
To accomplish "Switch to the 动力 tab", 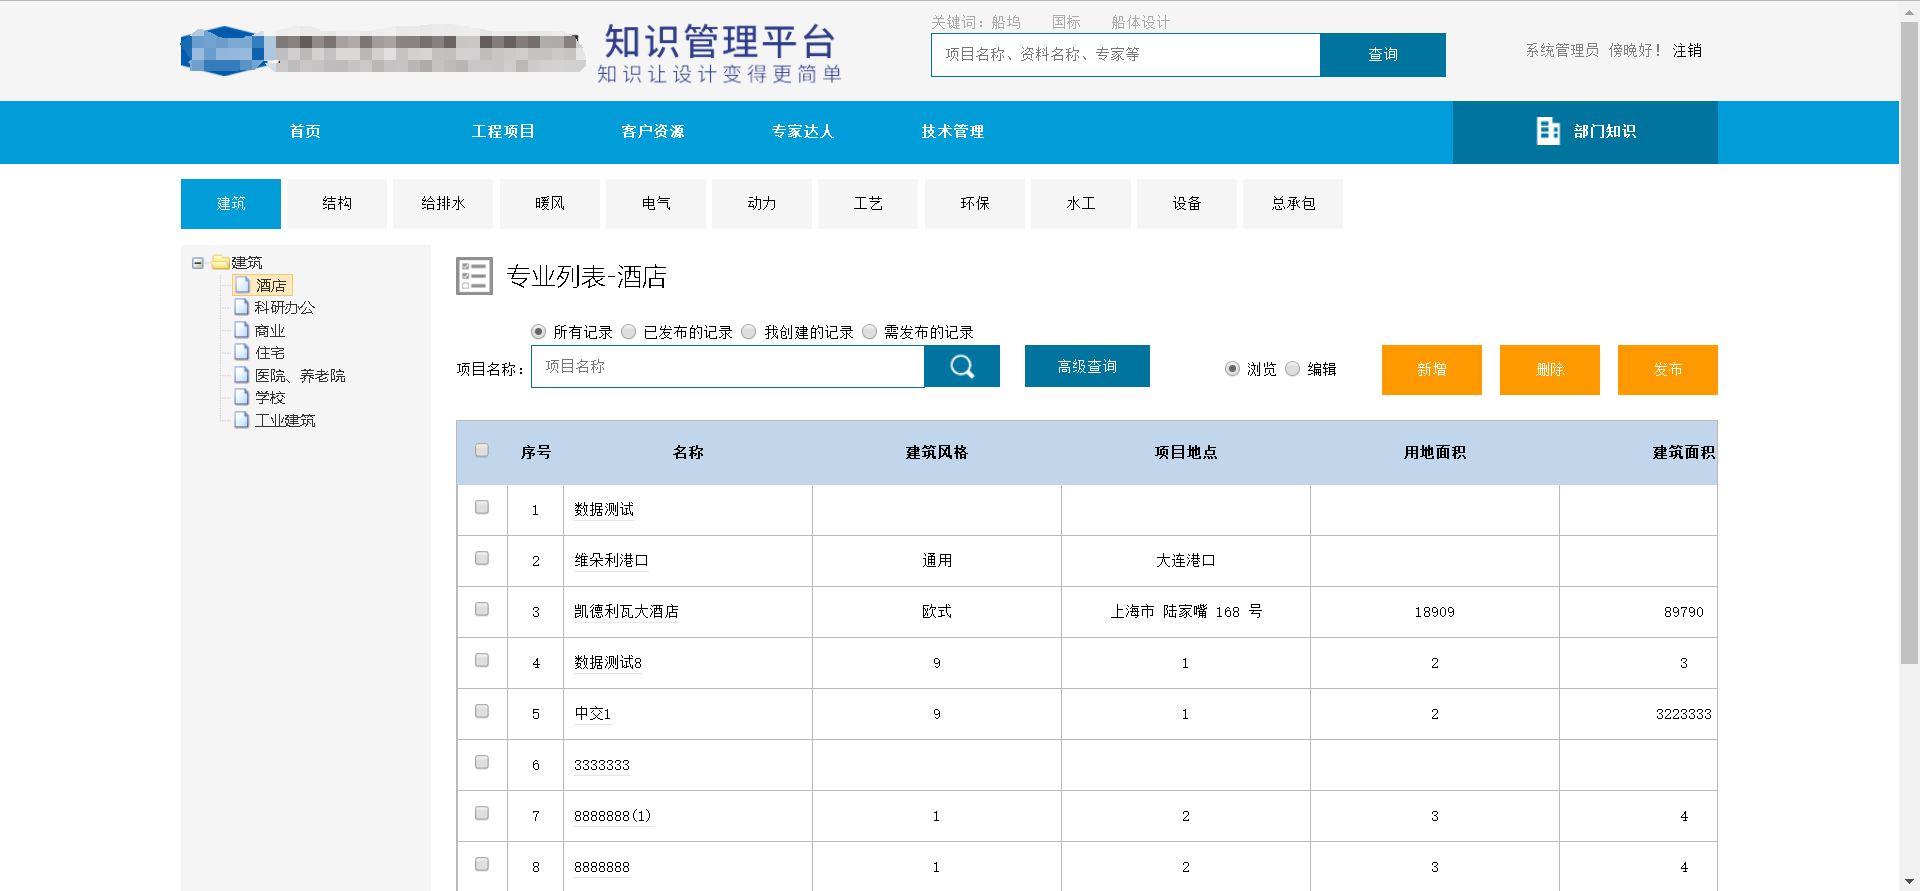I will pos(762,203).
